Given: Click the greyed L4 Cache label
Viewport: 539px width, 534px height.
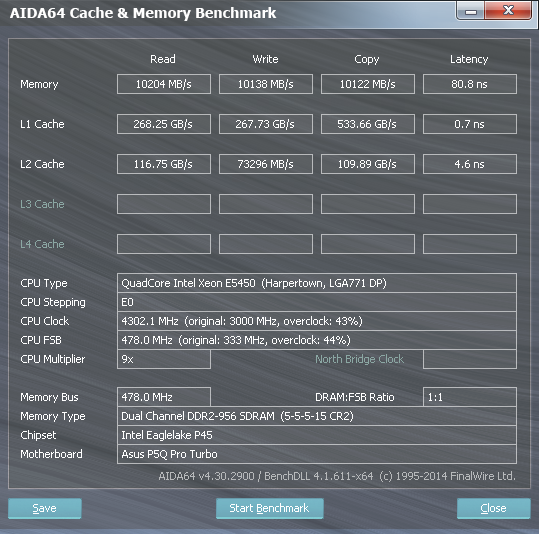Looking at the screenshot, I should (x=42, y=244).
